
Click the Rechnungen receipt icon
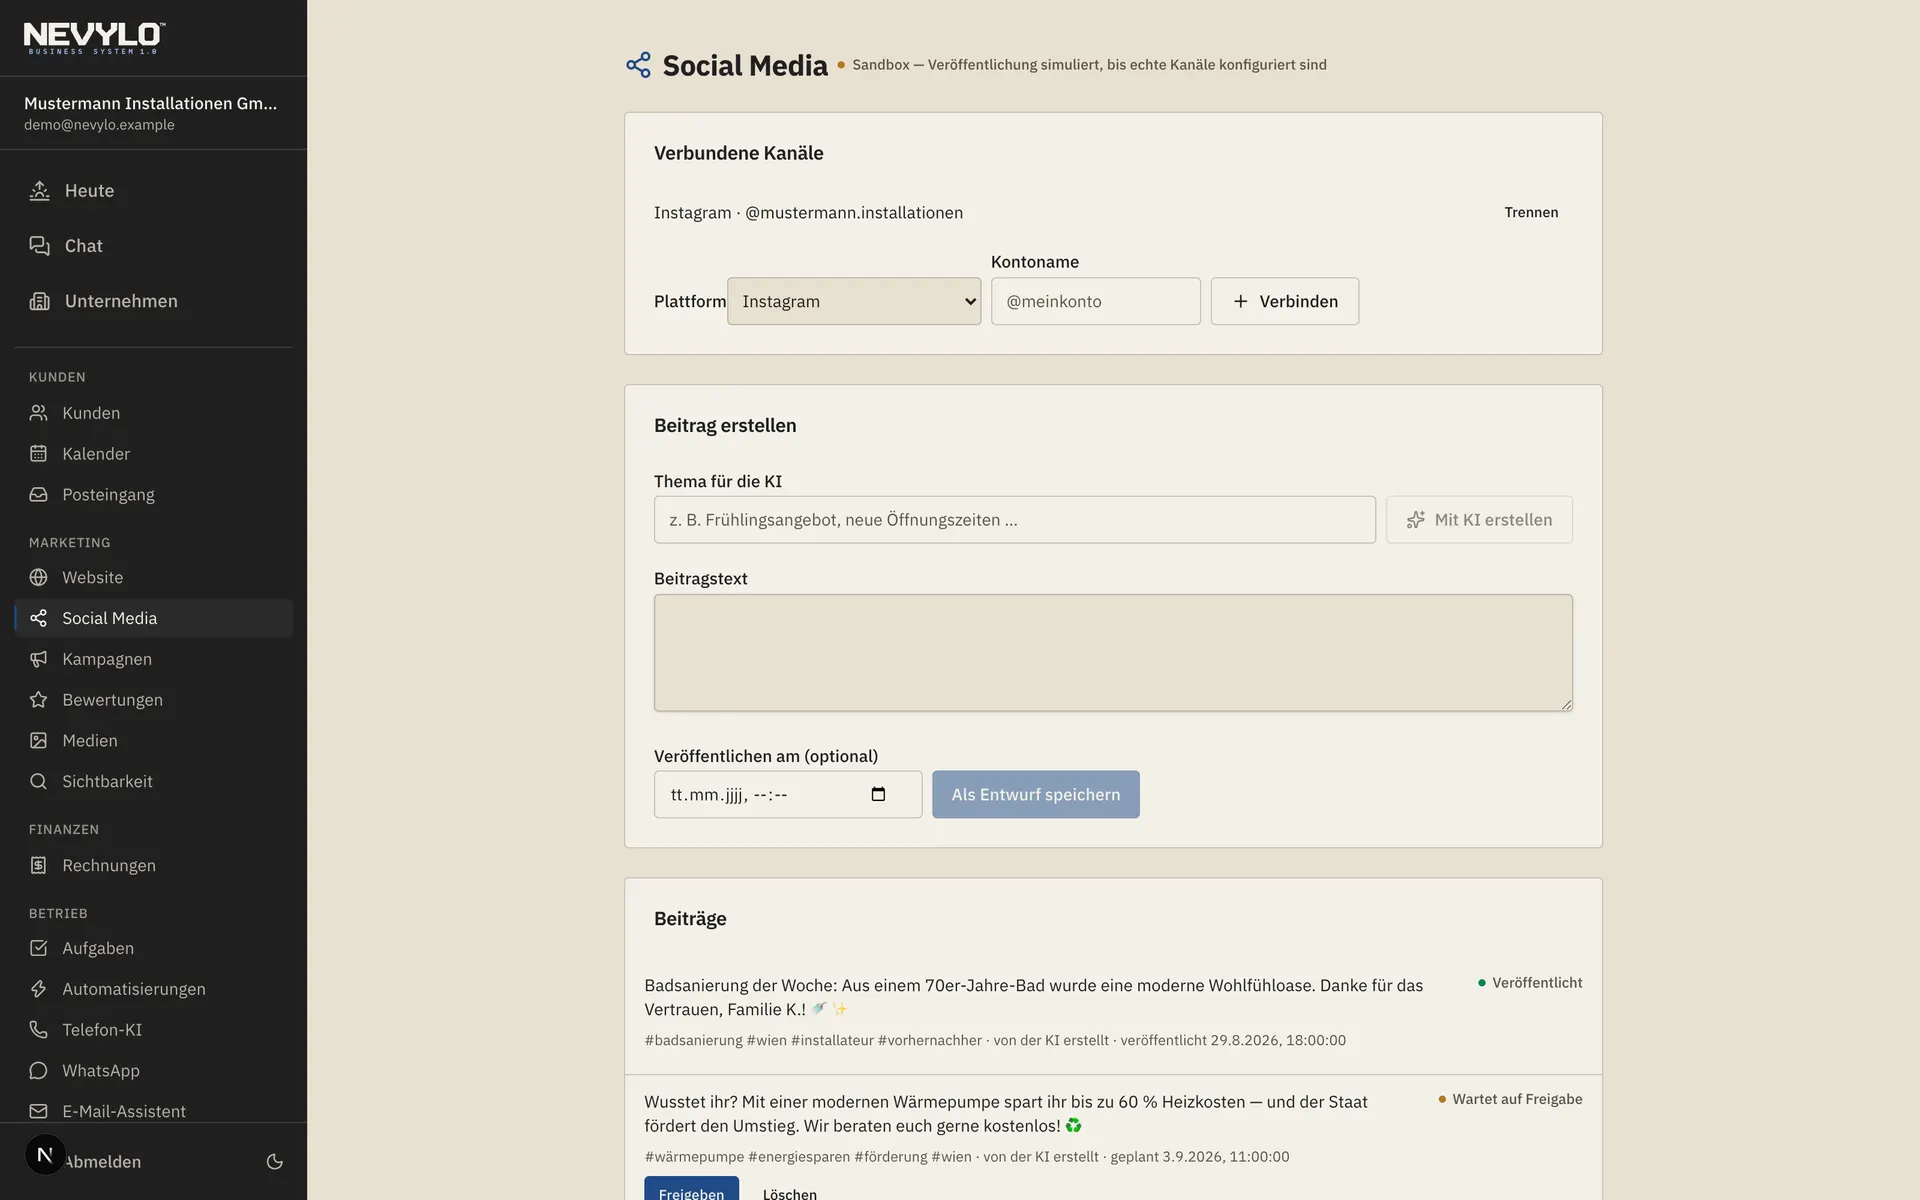38,865
